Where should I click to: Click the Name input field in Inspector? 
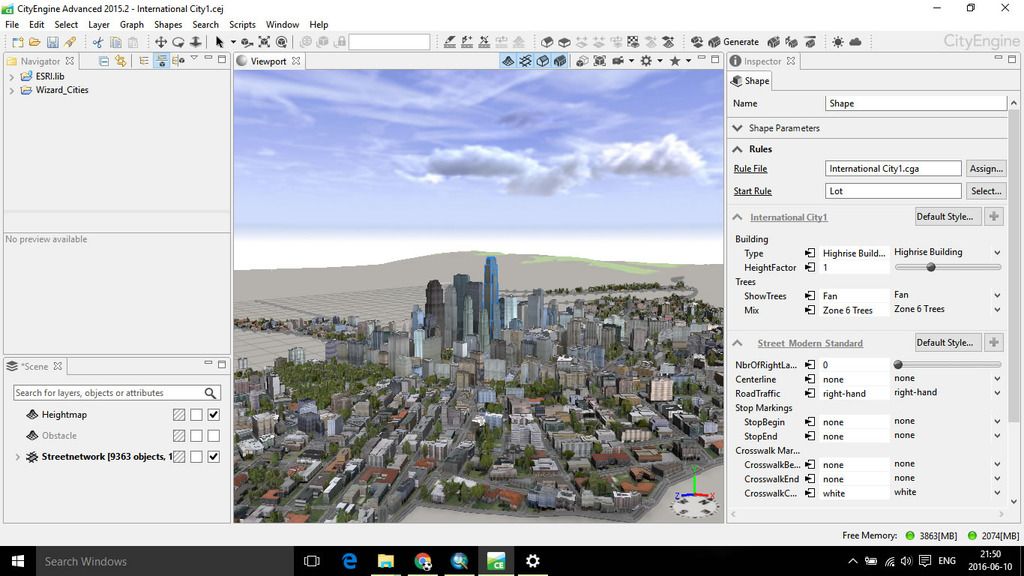[916, 103]
